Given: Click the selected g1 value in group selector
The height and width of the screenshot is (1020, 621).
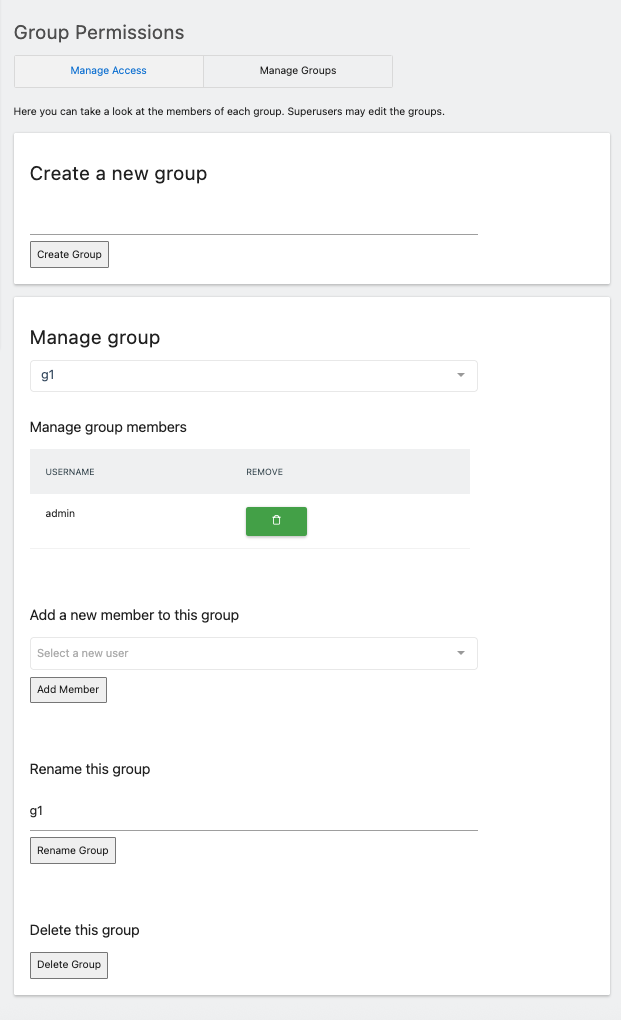Looking at the screenshot, I should point(47,376).
